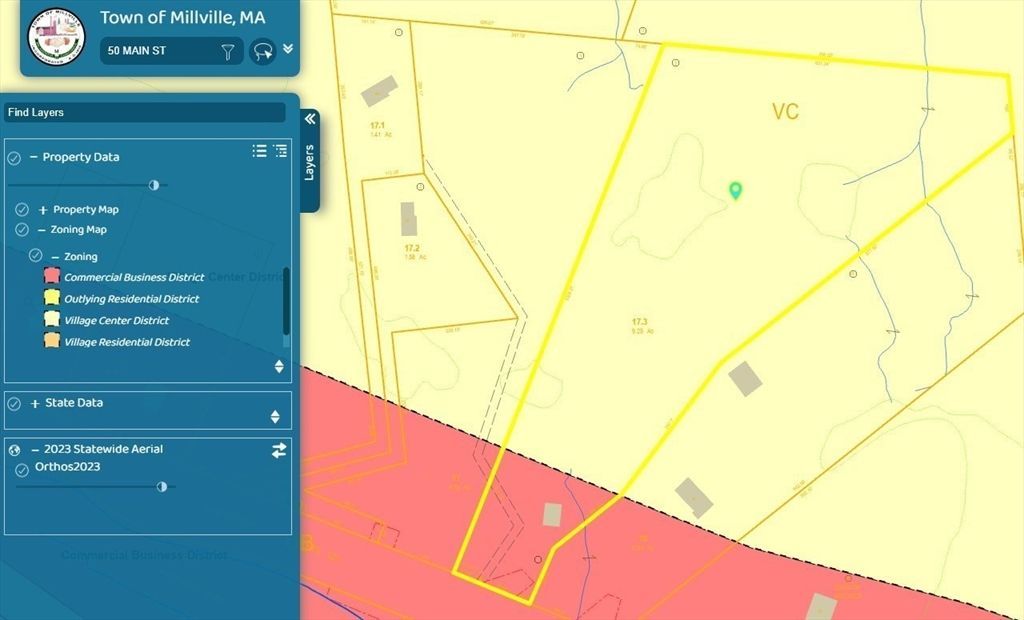Screen dimensions: 1024x620
Task: Expand the Property Map tree node
Action: (43, 210)
